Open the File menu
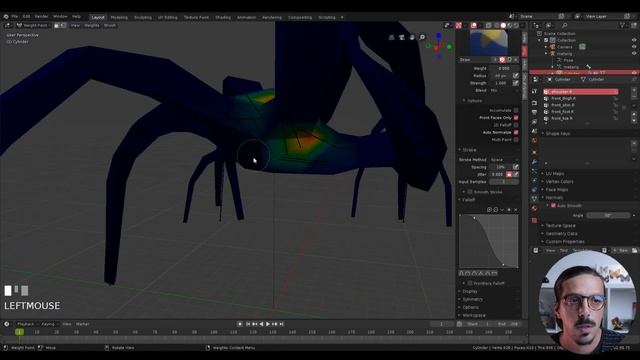The image size is (640, 360). (x=15, y=16)
